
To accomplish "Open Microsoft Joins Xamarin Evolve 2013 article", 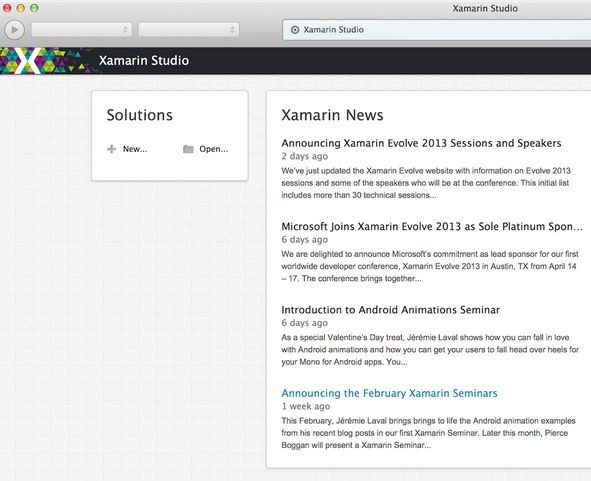I will [x=432, y=227].
